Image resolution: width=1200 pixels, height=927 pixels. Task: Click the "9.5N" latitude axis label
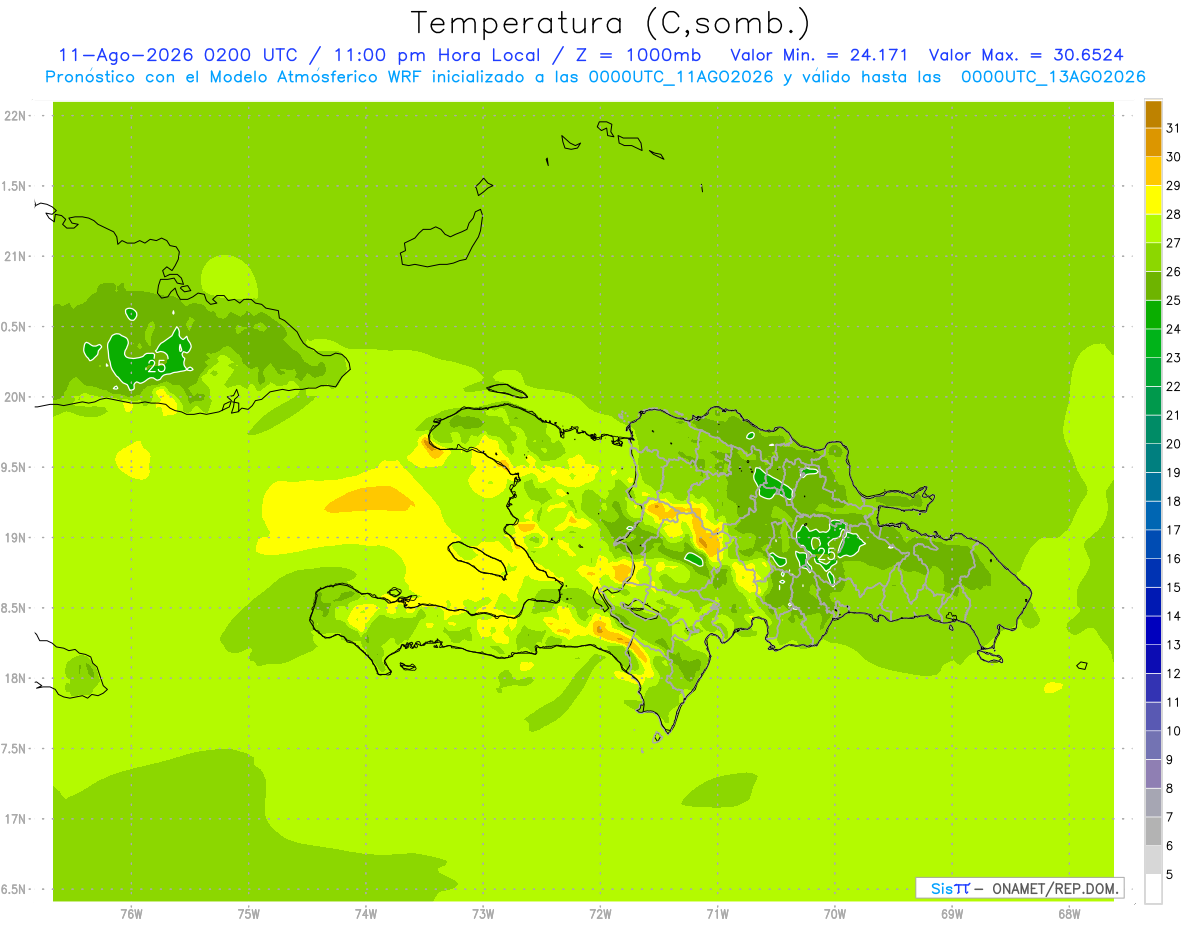click(x=15, y=468)
